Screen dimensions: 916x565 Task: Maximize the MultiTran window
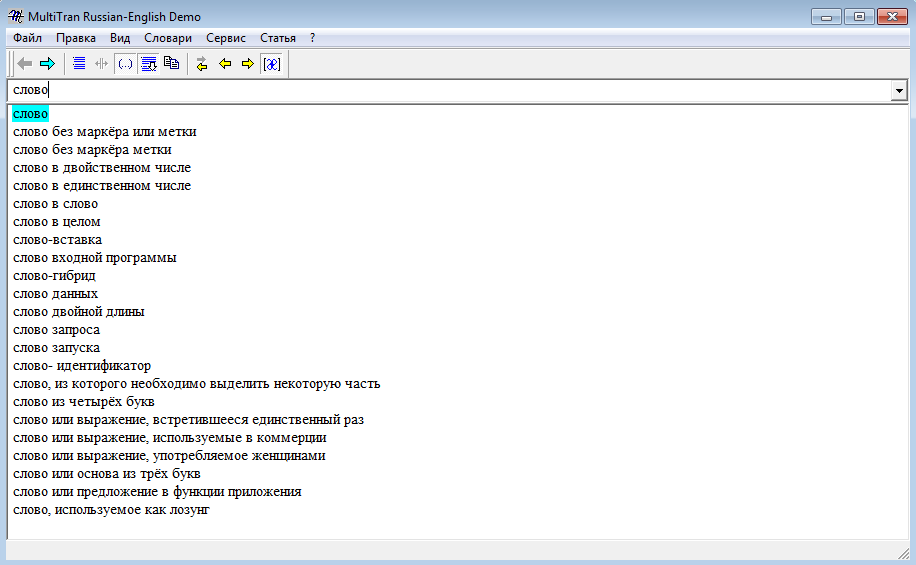pyautogui.click(x=859, y=16)
